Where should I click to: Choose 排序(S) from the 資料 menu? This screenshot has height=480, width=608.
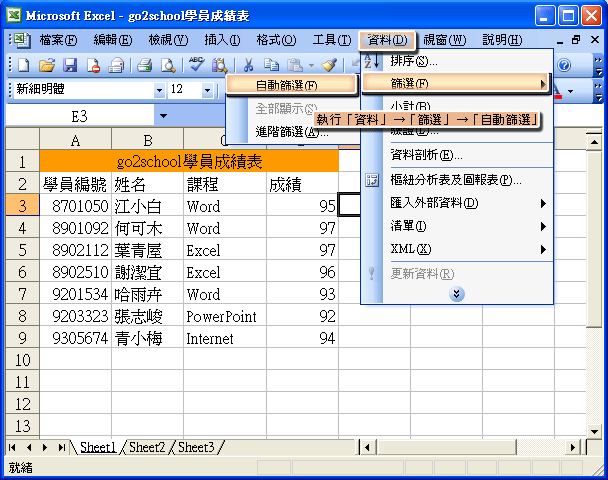coord(413,62)
